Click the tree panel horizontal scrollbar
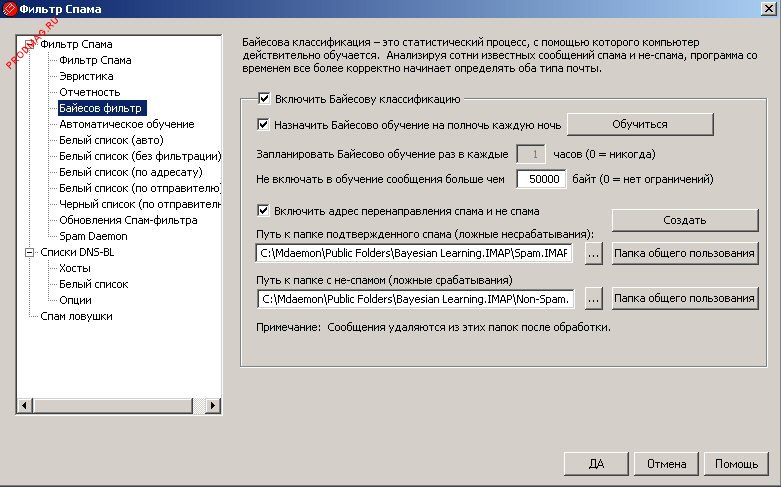This screenshot has width=781, height=487. coord(120,406)
